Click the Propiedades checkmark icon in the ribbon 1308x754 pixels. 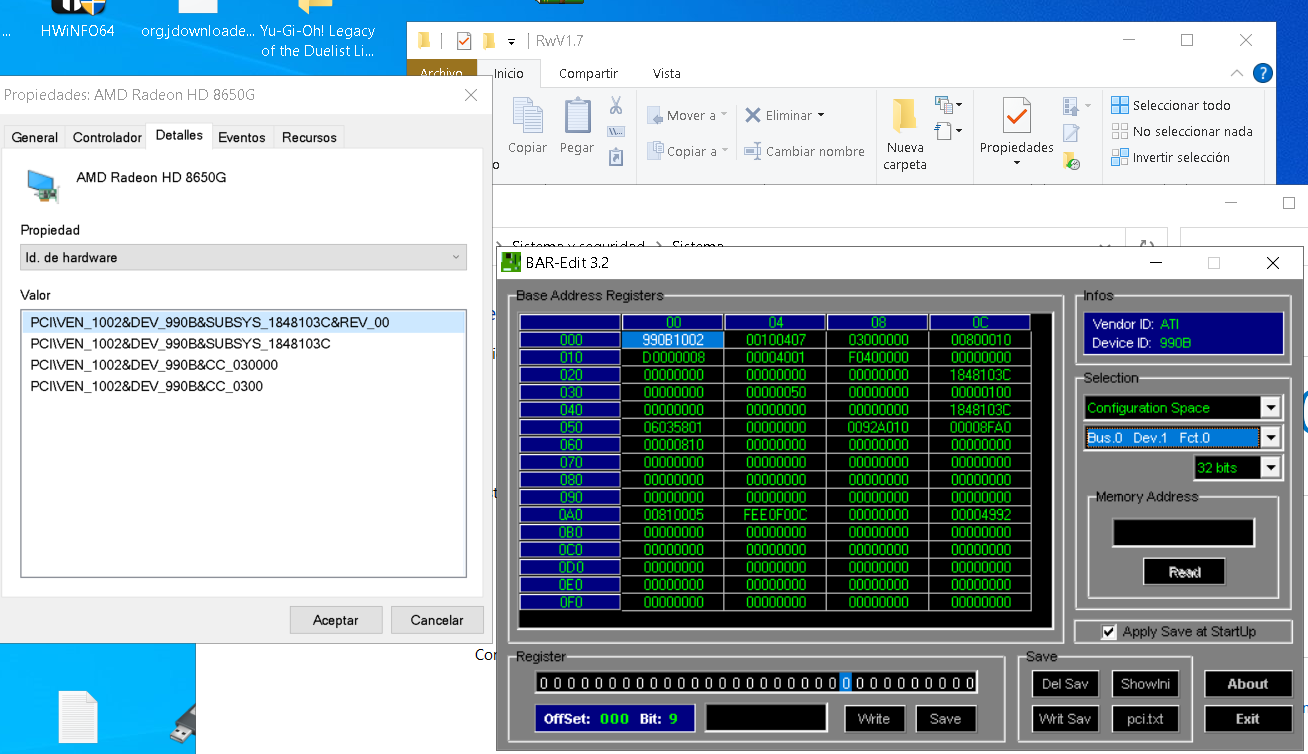click(1016, 116)
